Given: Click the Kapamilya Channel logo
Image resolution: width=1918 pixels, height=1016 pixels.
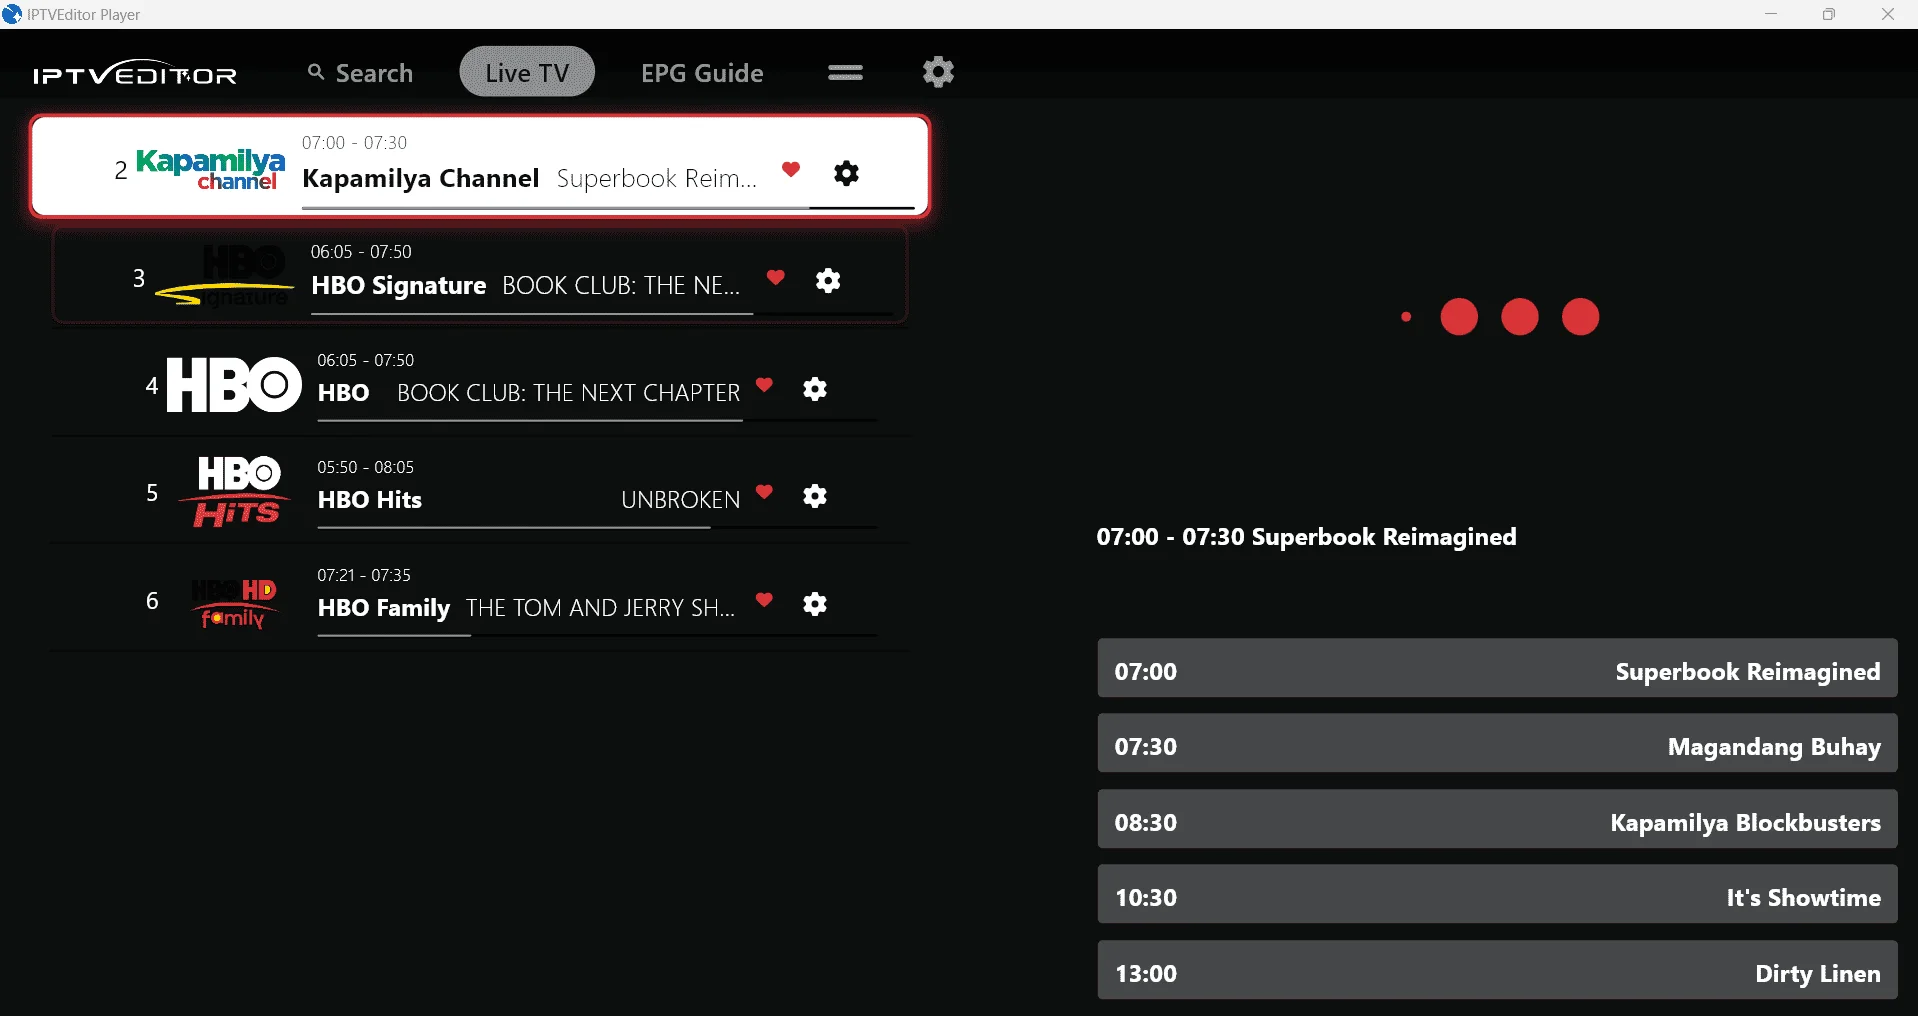Looking at the screenshot, I should 210,169.
